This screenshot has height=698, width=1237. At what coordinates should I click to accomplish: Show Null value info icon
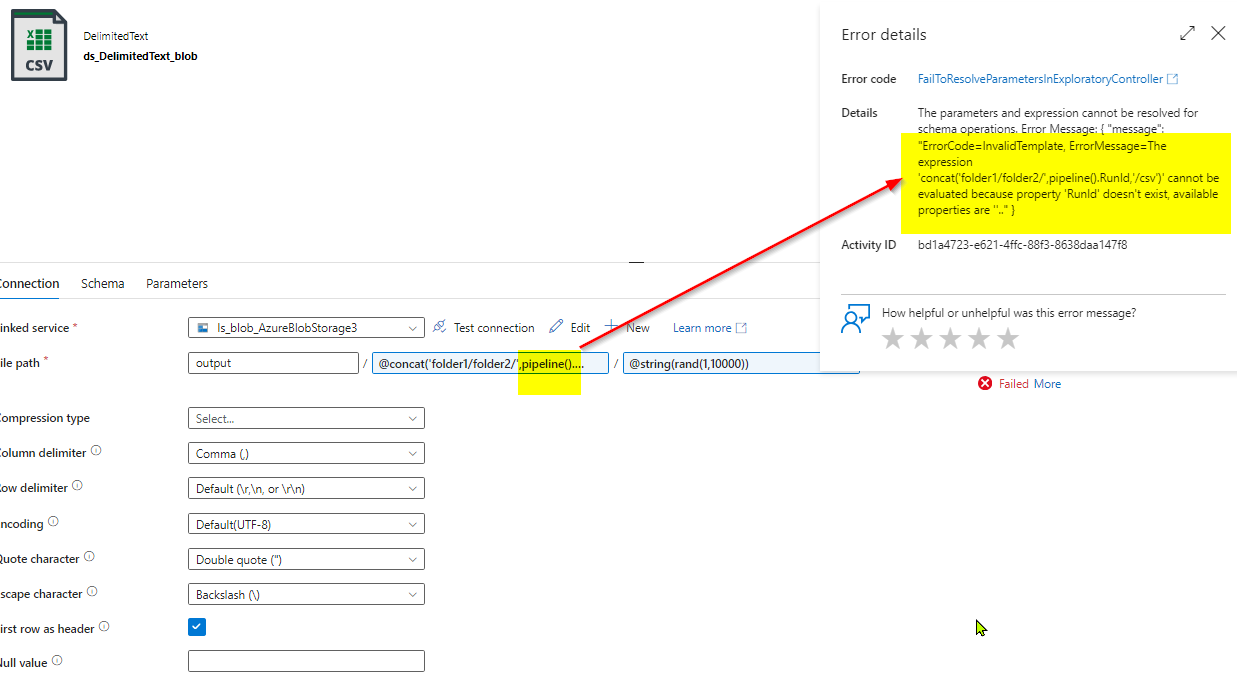57,660
